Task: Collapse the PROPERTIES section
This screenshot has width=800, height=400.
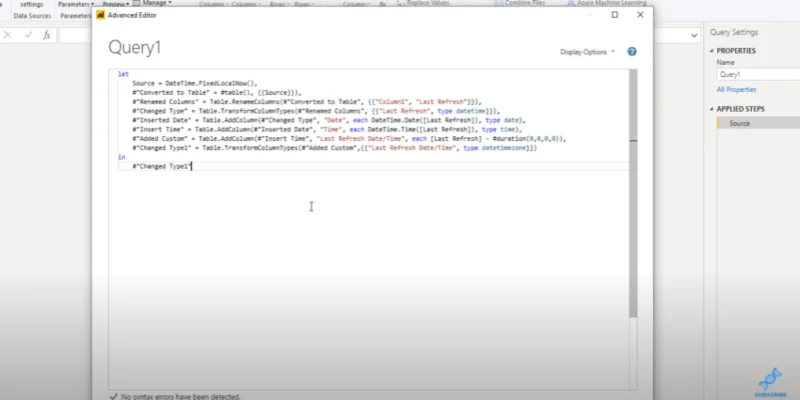Action: (712, 51)
